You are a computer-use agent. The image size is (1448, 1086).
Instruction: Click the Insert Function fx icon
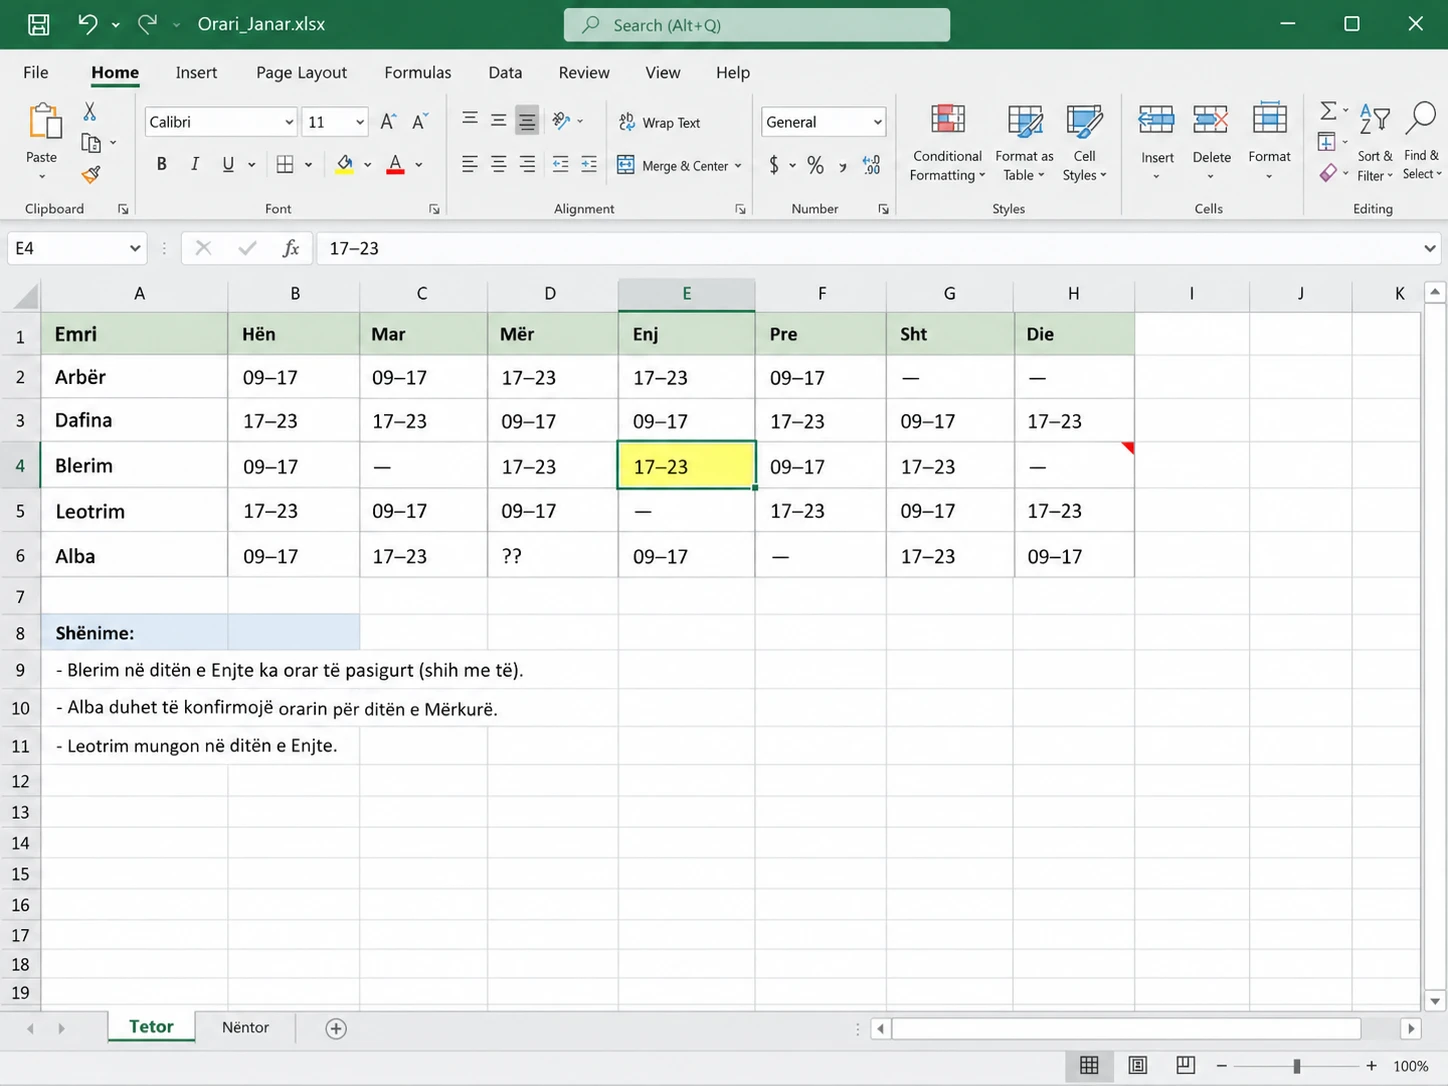pyautogui.click(x=291, y=248)
